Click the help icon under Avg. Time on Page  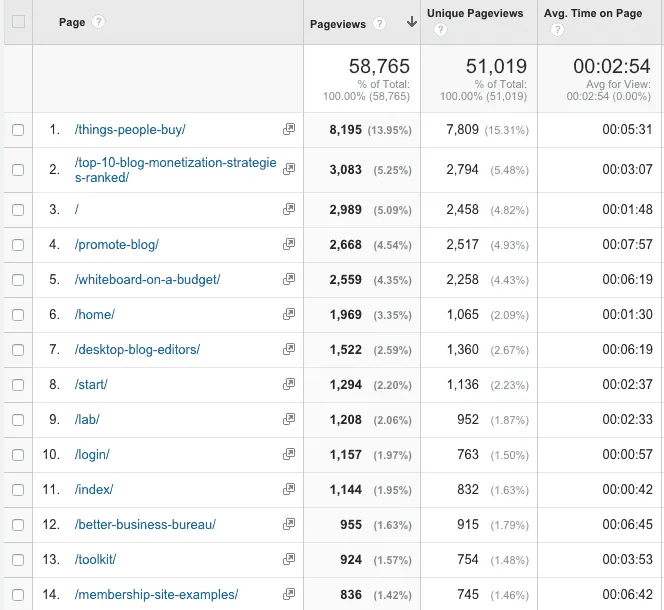pyautogui.click(x=557, y=30)
